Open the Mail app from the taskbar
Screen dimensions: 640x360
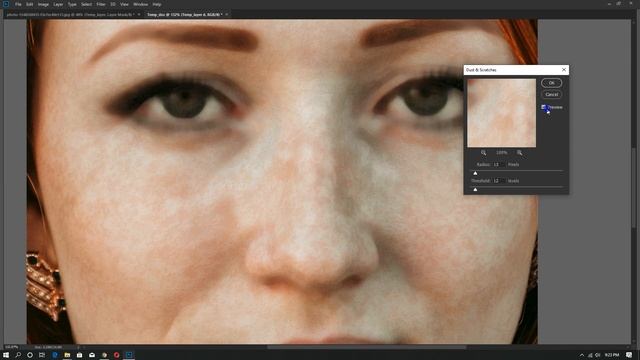click(x=92, y=355)
